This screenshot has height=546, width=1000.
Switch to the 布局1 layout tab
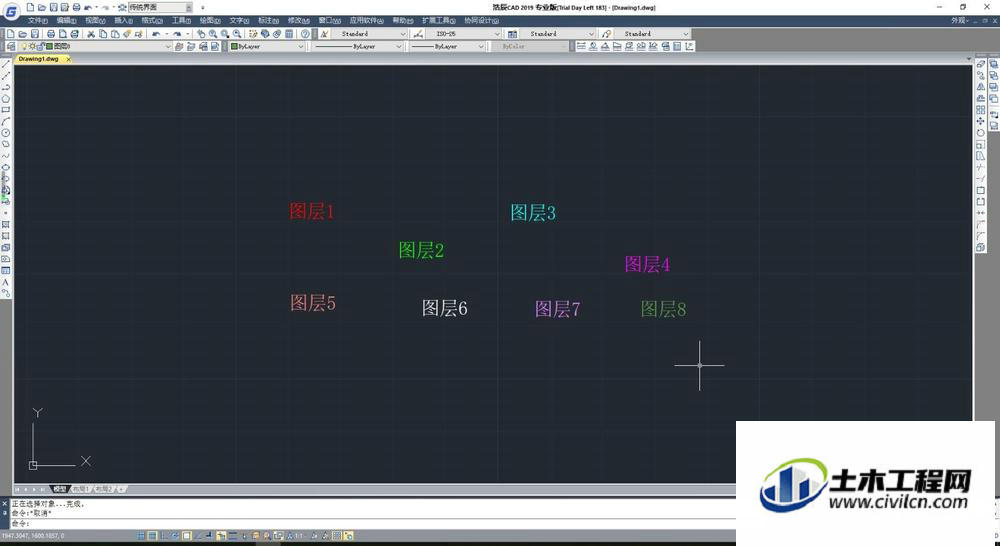(80, 489)
